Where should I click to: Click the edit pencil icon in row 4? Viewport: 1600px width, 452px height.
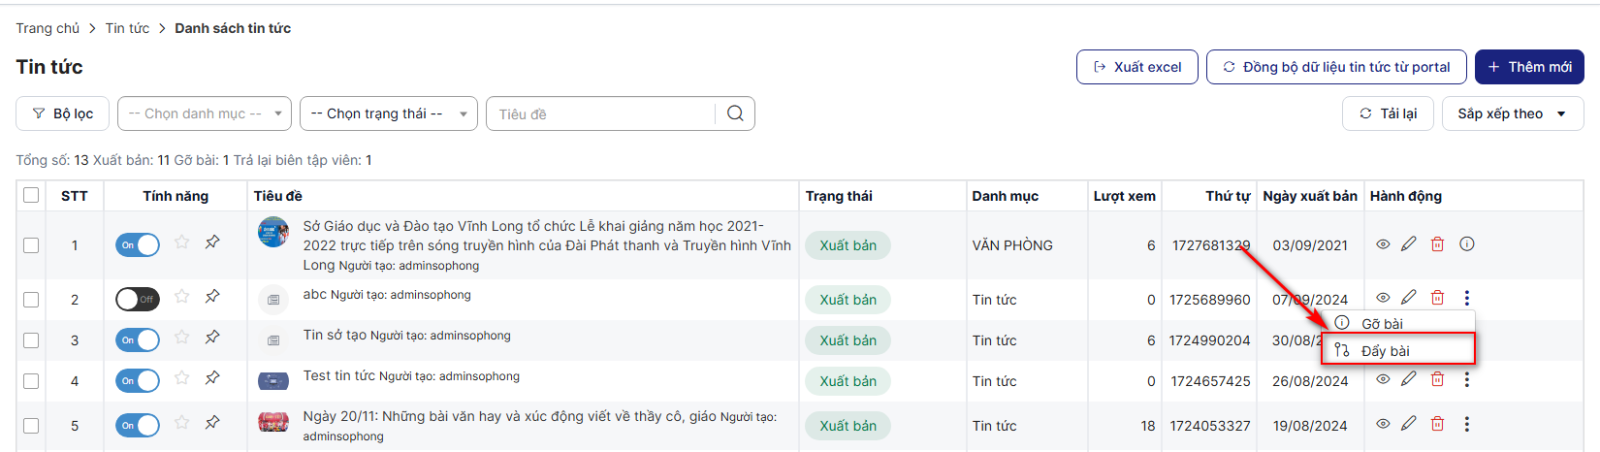coord(1408,379)
